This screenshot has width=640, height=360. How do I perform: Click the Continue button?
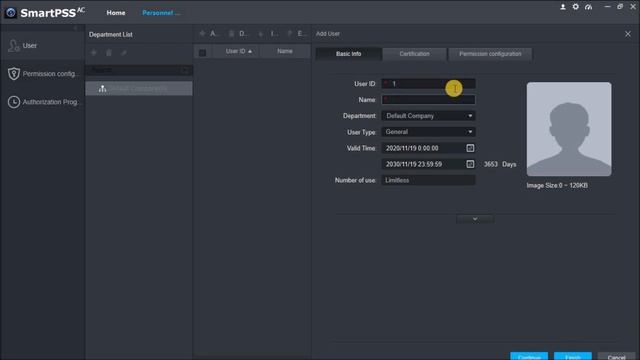tap(529, 356)
